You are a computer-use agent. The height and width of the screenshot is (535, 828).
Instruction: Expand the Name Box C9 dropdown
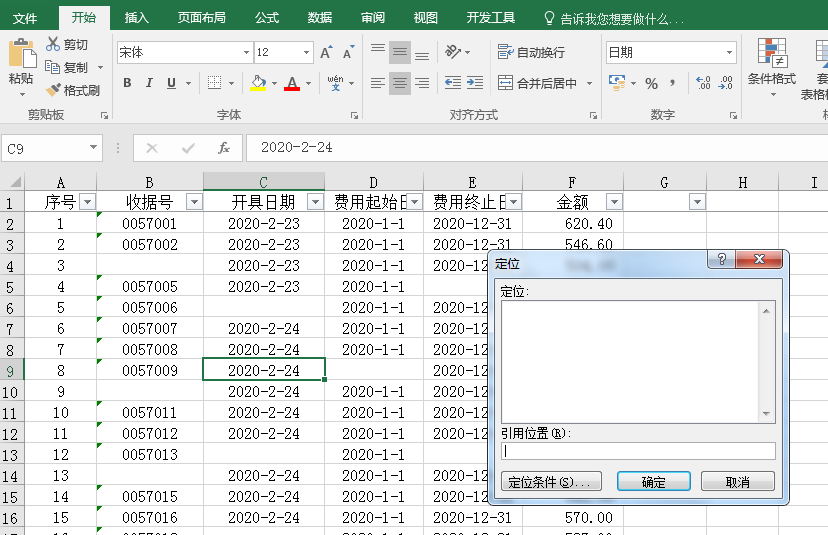pos(93,148)
